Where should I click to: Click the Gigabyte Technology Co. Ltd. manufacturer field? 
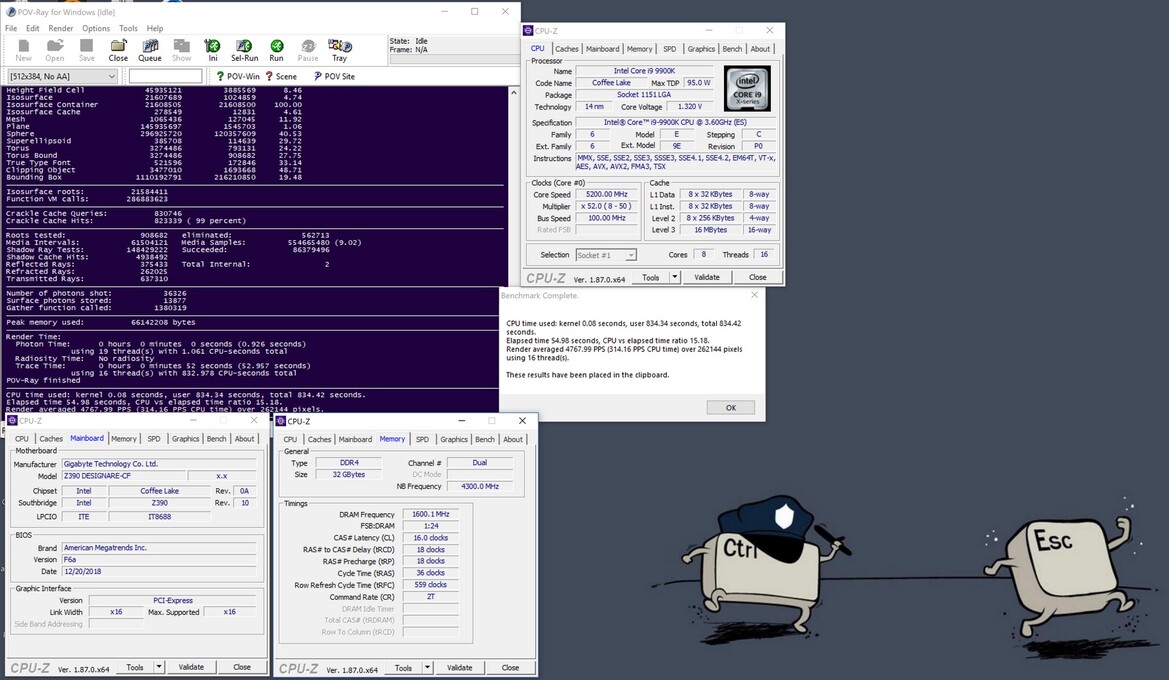coord(159,464)
